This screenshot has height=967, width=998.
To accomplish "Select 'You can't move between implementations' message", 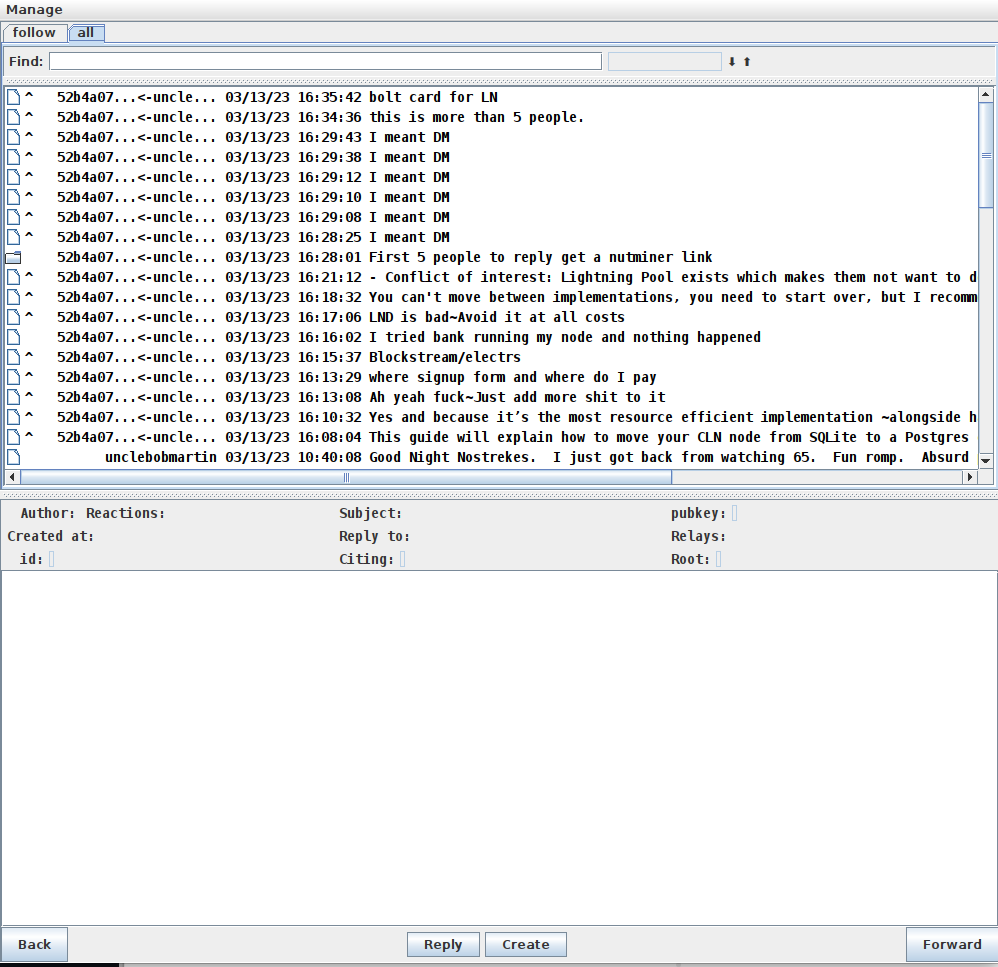I will pos(491,297).
